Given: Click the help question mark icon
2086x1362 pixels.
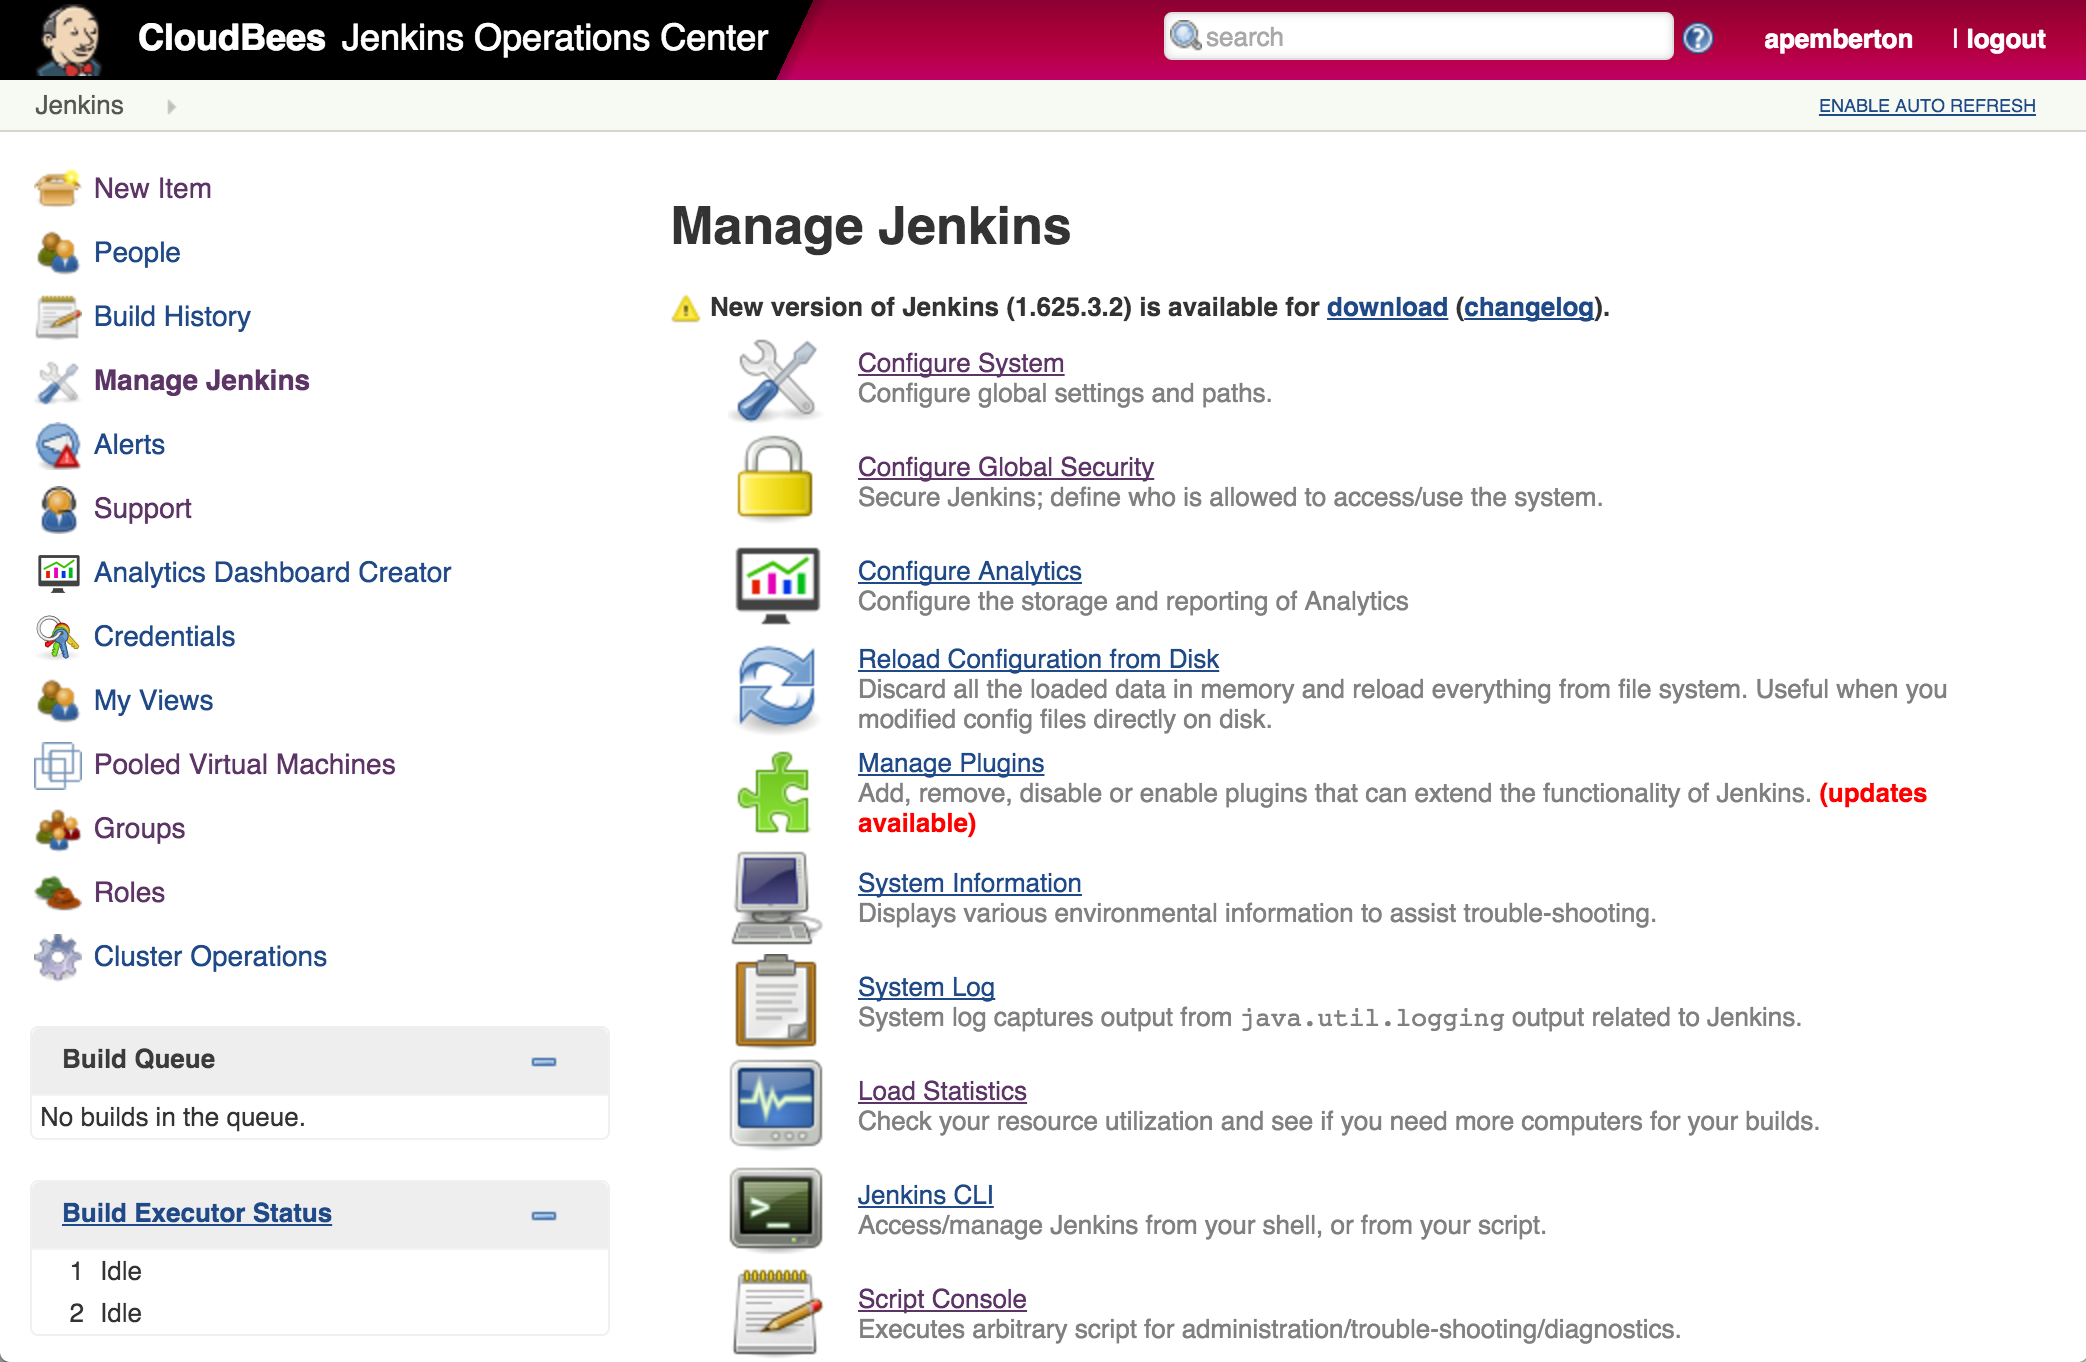Looking at the screenshot, I should [x=1697, y=38].
